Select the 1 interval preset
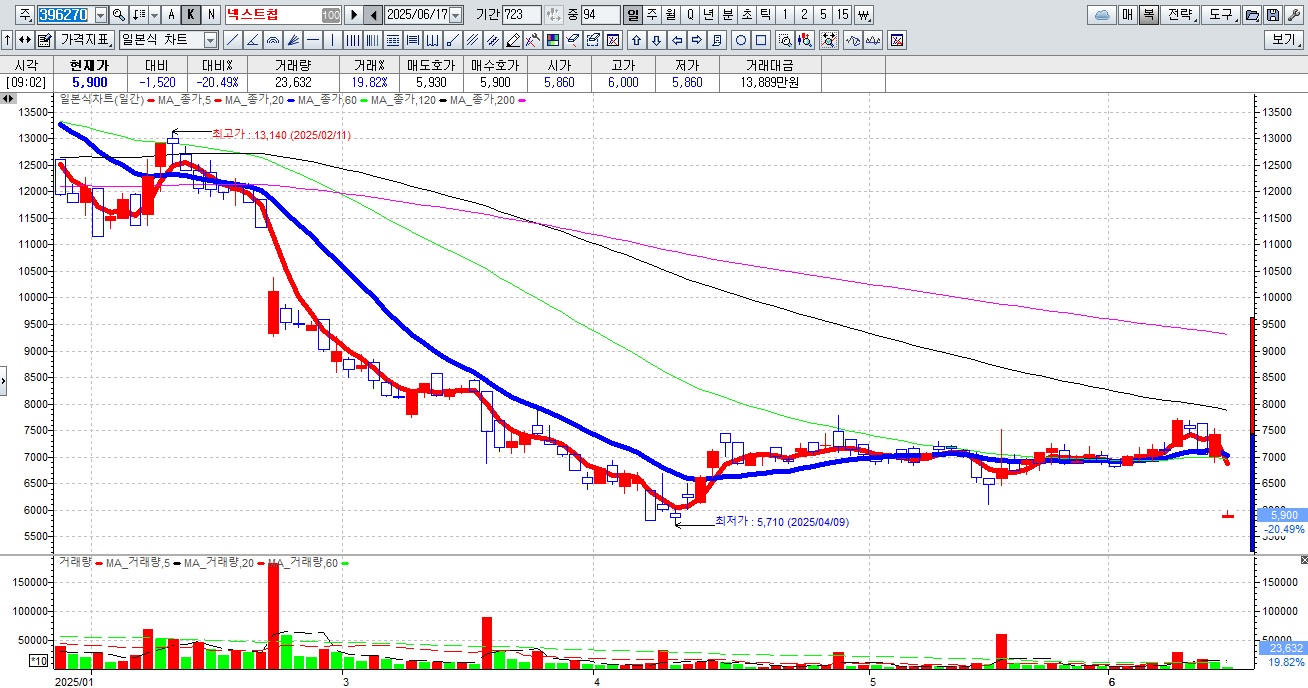 click(785, 15)
